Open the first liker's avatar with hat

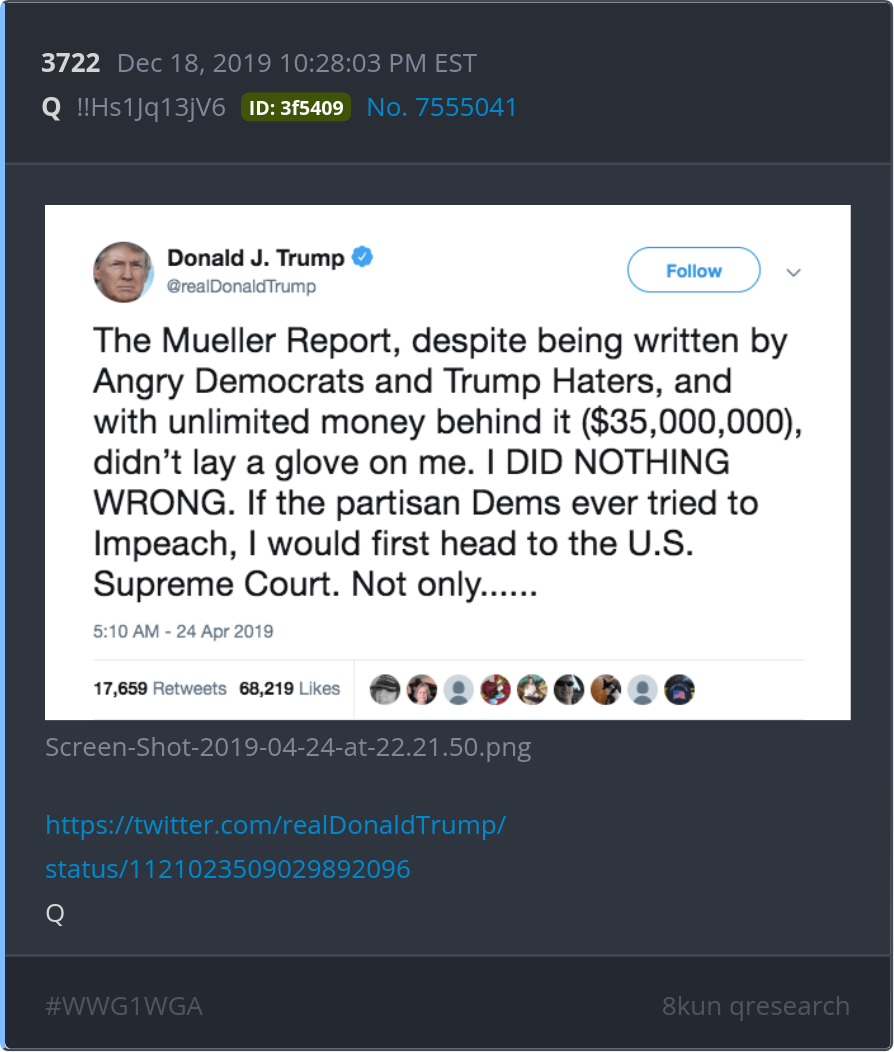pos(385,689)
